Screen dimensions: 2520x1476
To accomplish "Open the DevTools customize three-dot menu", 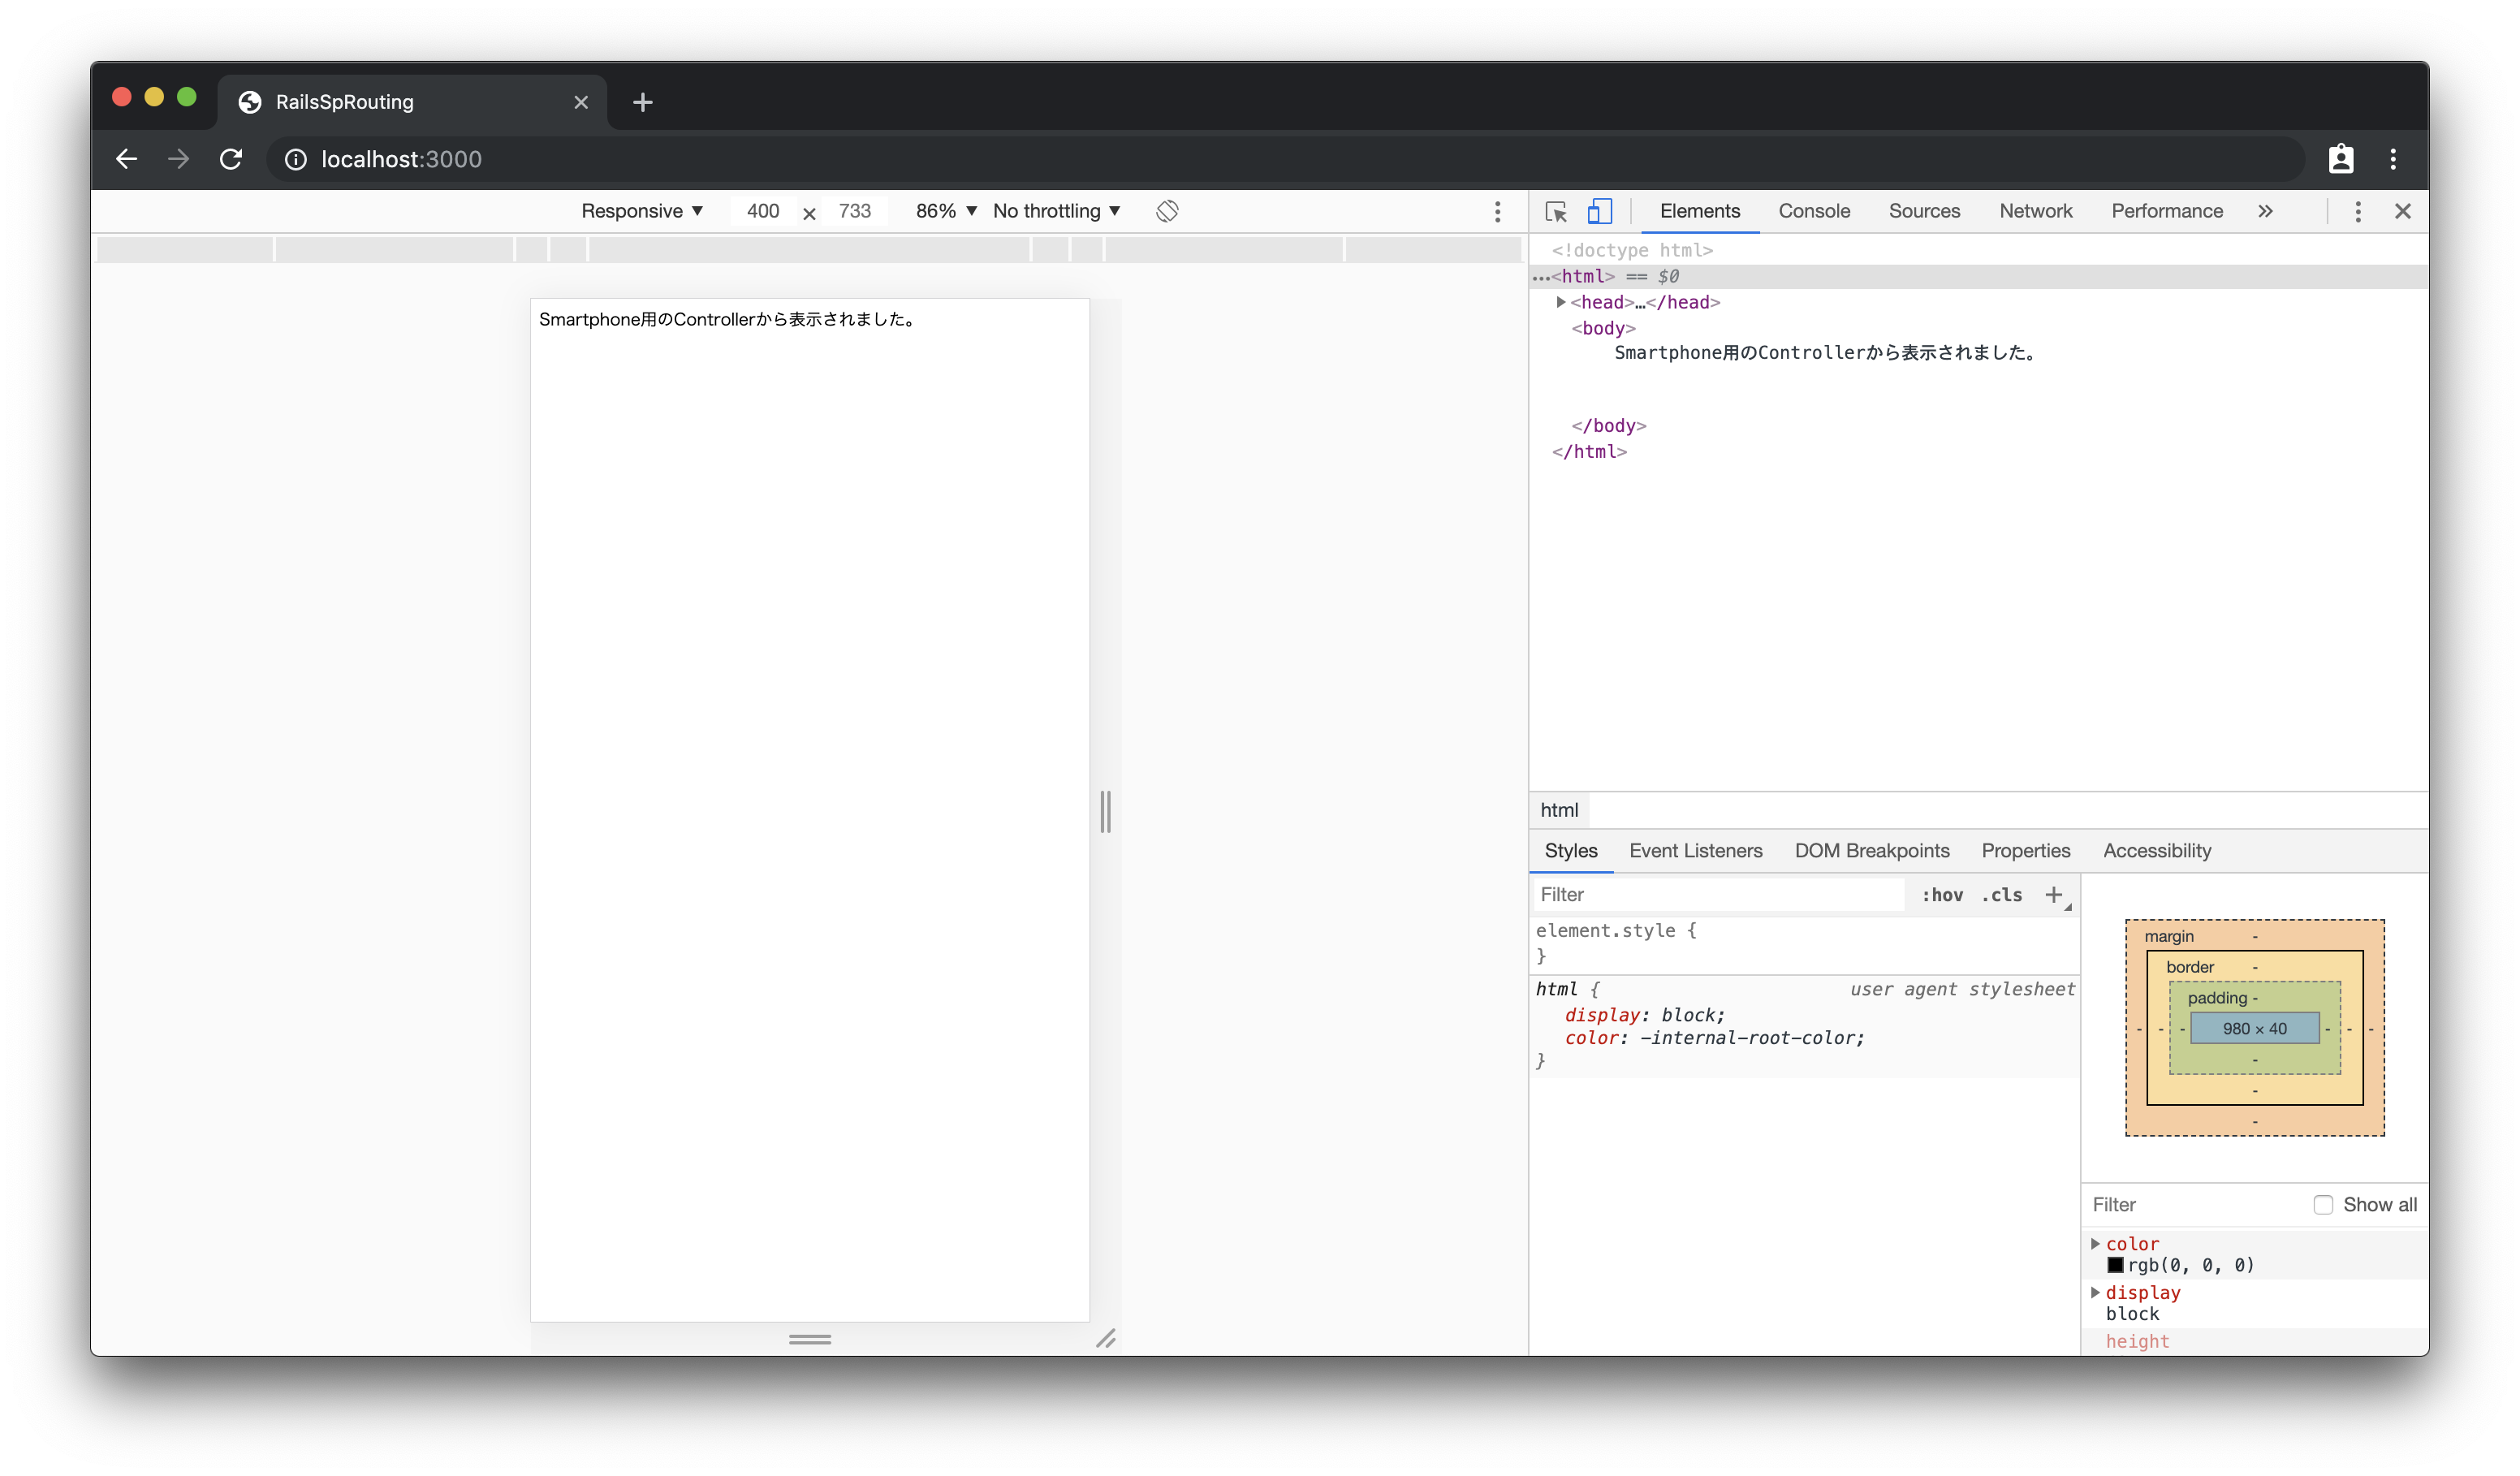I will click(x=2357, y=211).
